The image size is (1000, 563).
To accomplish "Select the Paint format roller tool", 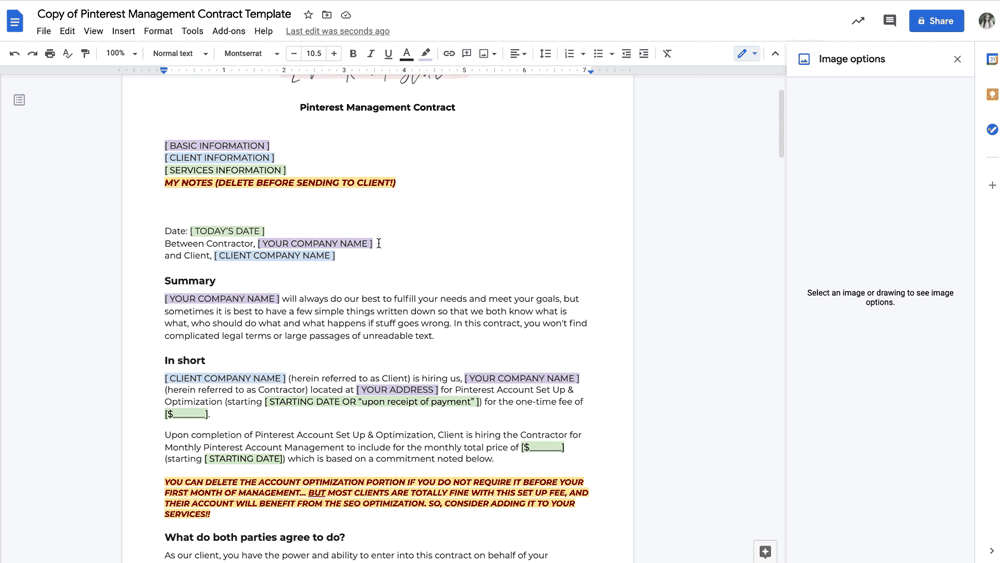I will pos(85,54).
